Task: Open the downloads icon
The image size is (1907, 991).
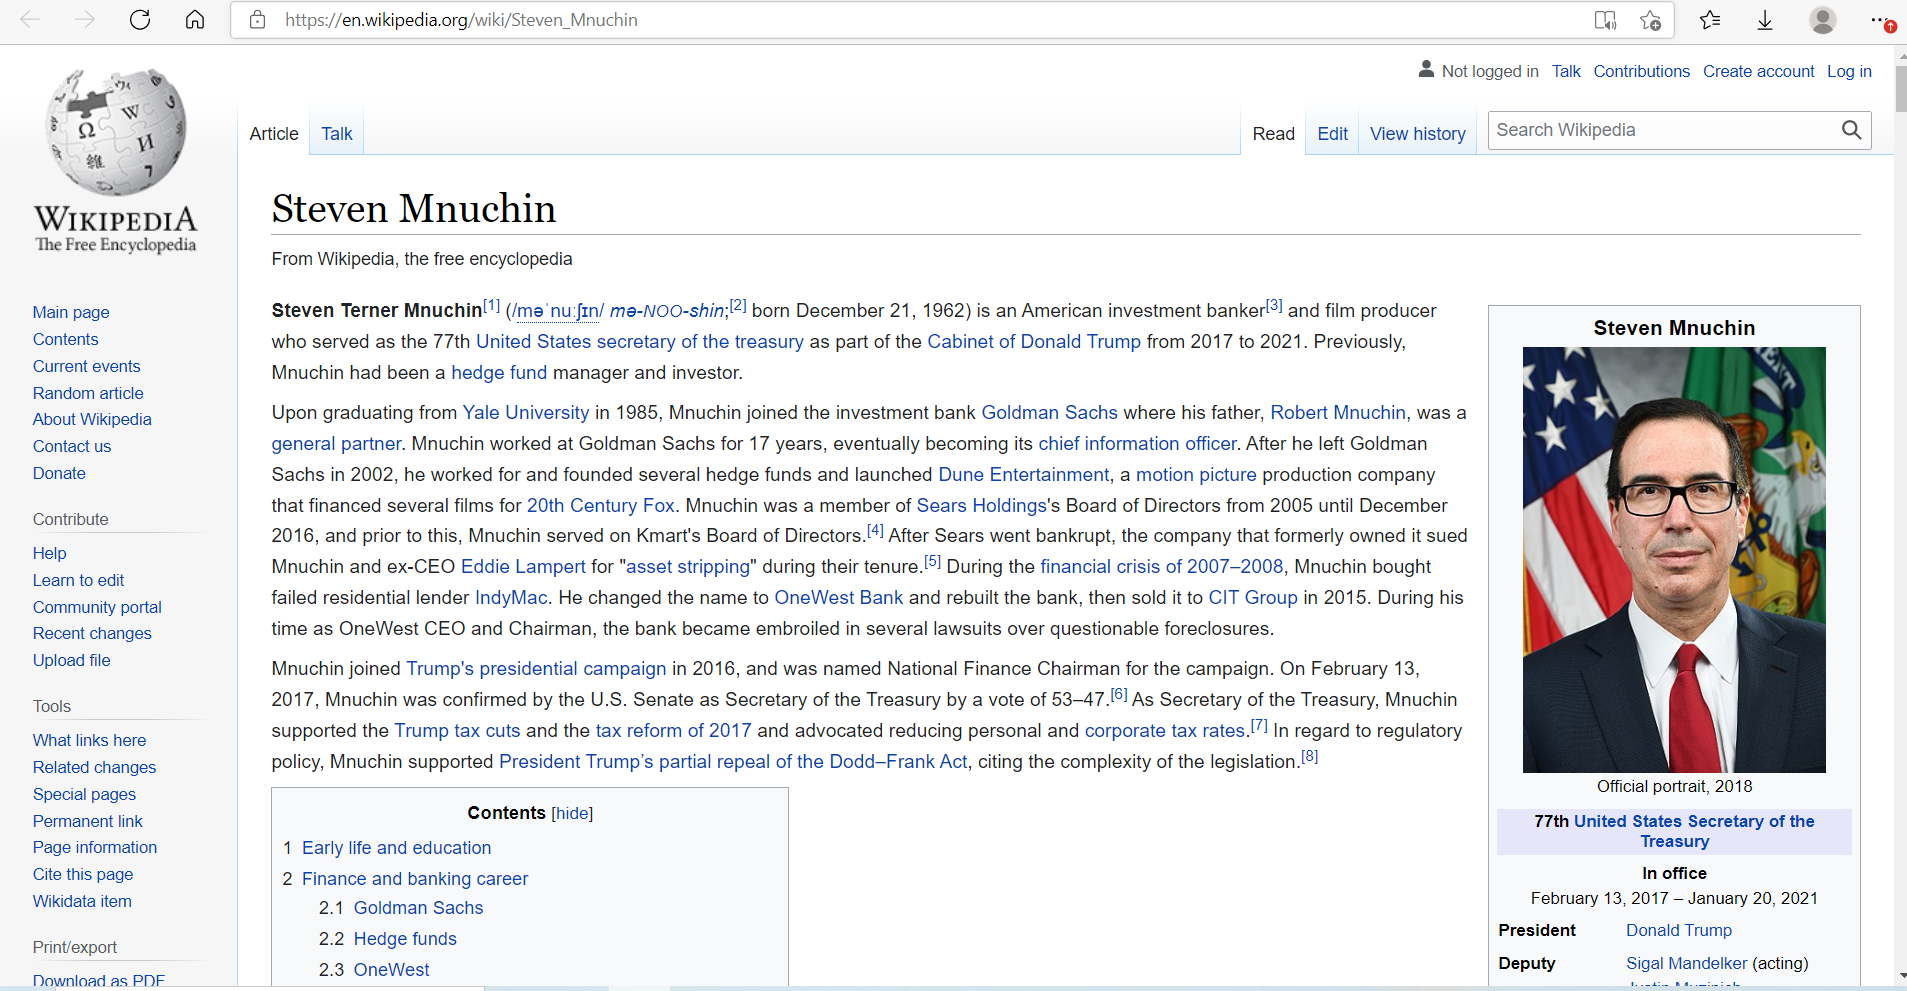Action: coord(1765,20)
